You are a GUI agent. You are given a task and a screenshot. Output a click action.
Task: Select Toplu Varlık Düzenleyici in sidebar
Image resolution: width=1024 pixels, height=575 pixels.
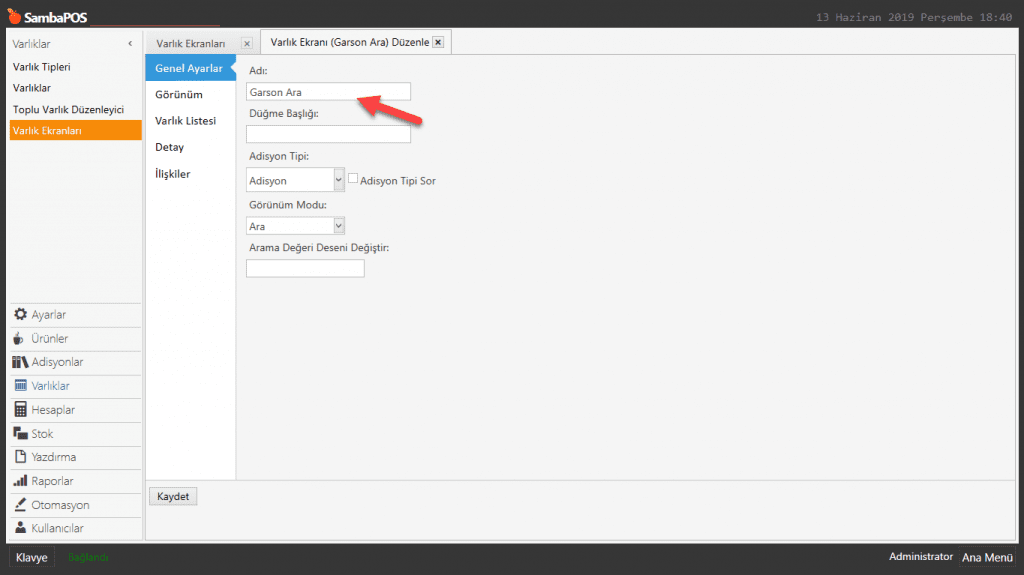pos(67,110)
